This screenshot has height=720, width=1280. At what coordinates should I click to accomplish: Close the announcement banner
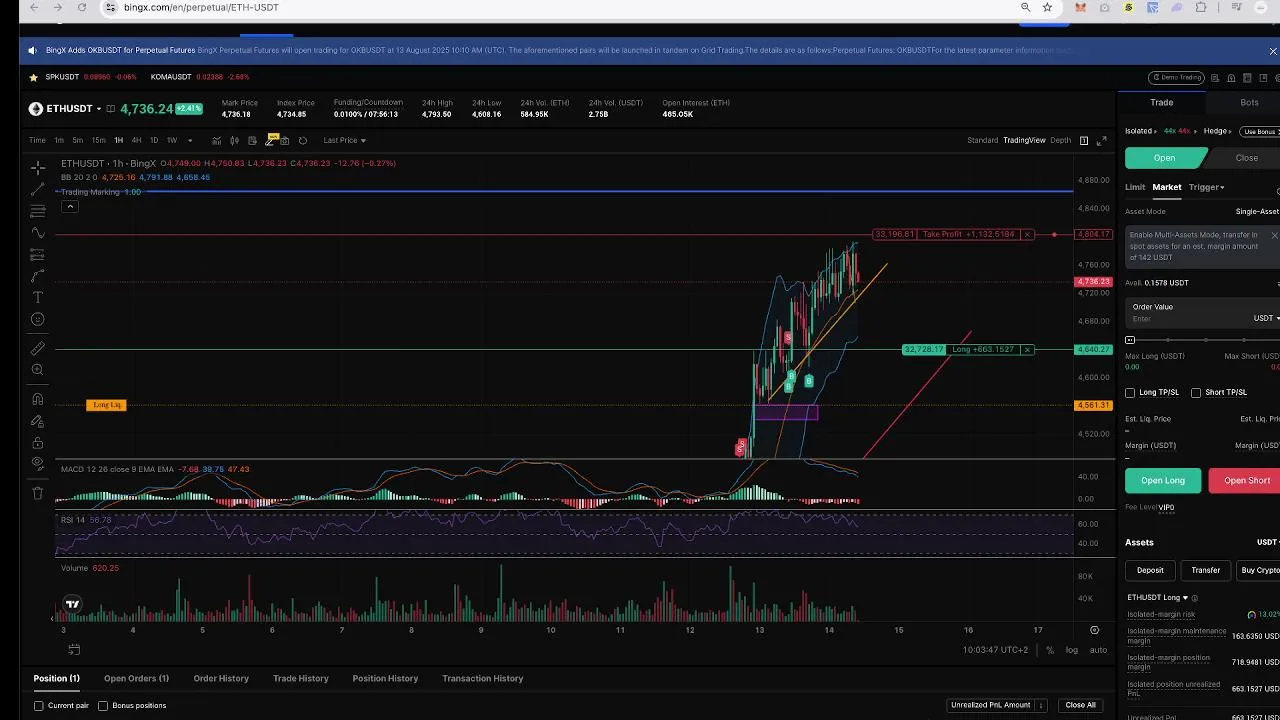tap(1273, 50)
